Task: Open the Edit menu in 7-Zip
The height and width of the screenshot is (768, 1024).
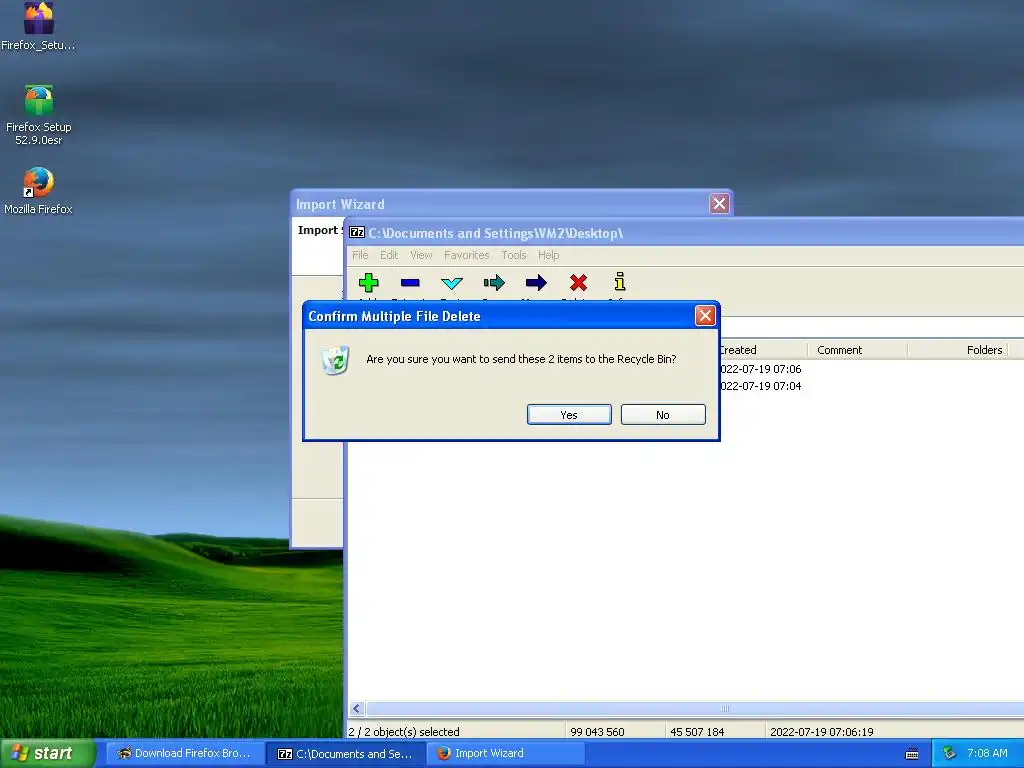Action: [389, 255]
